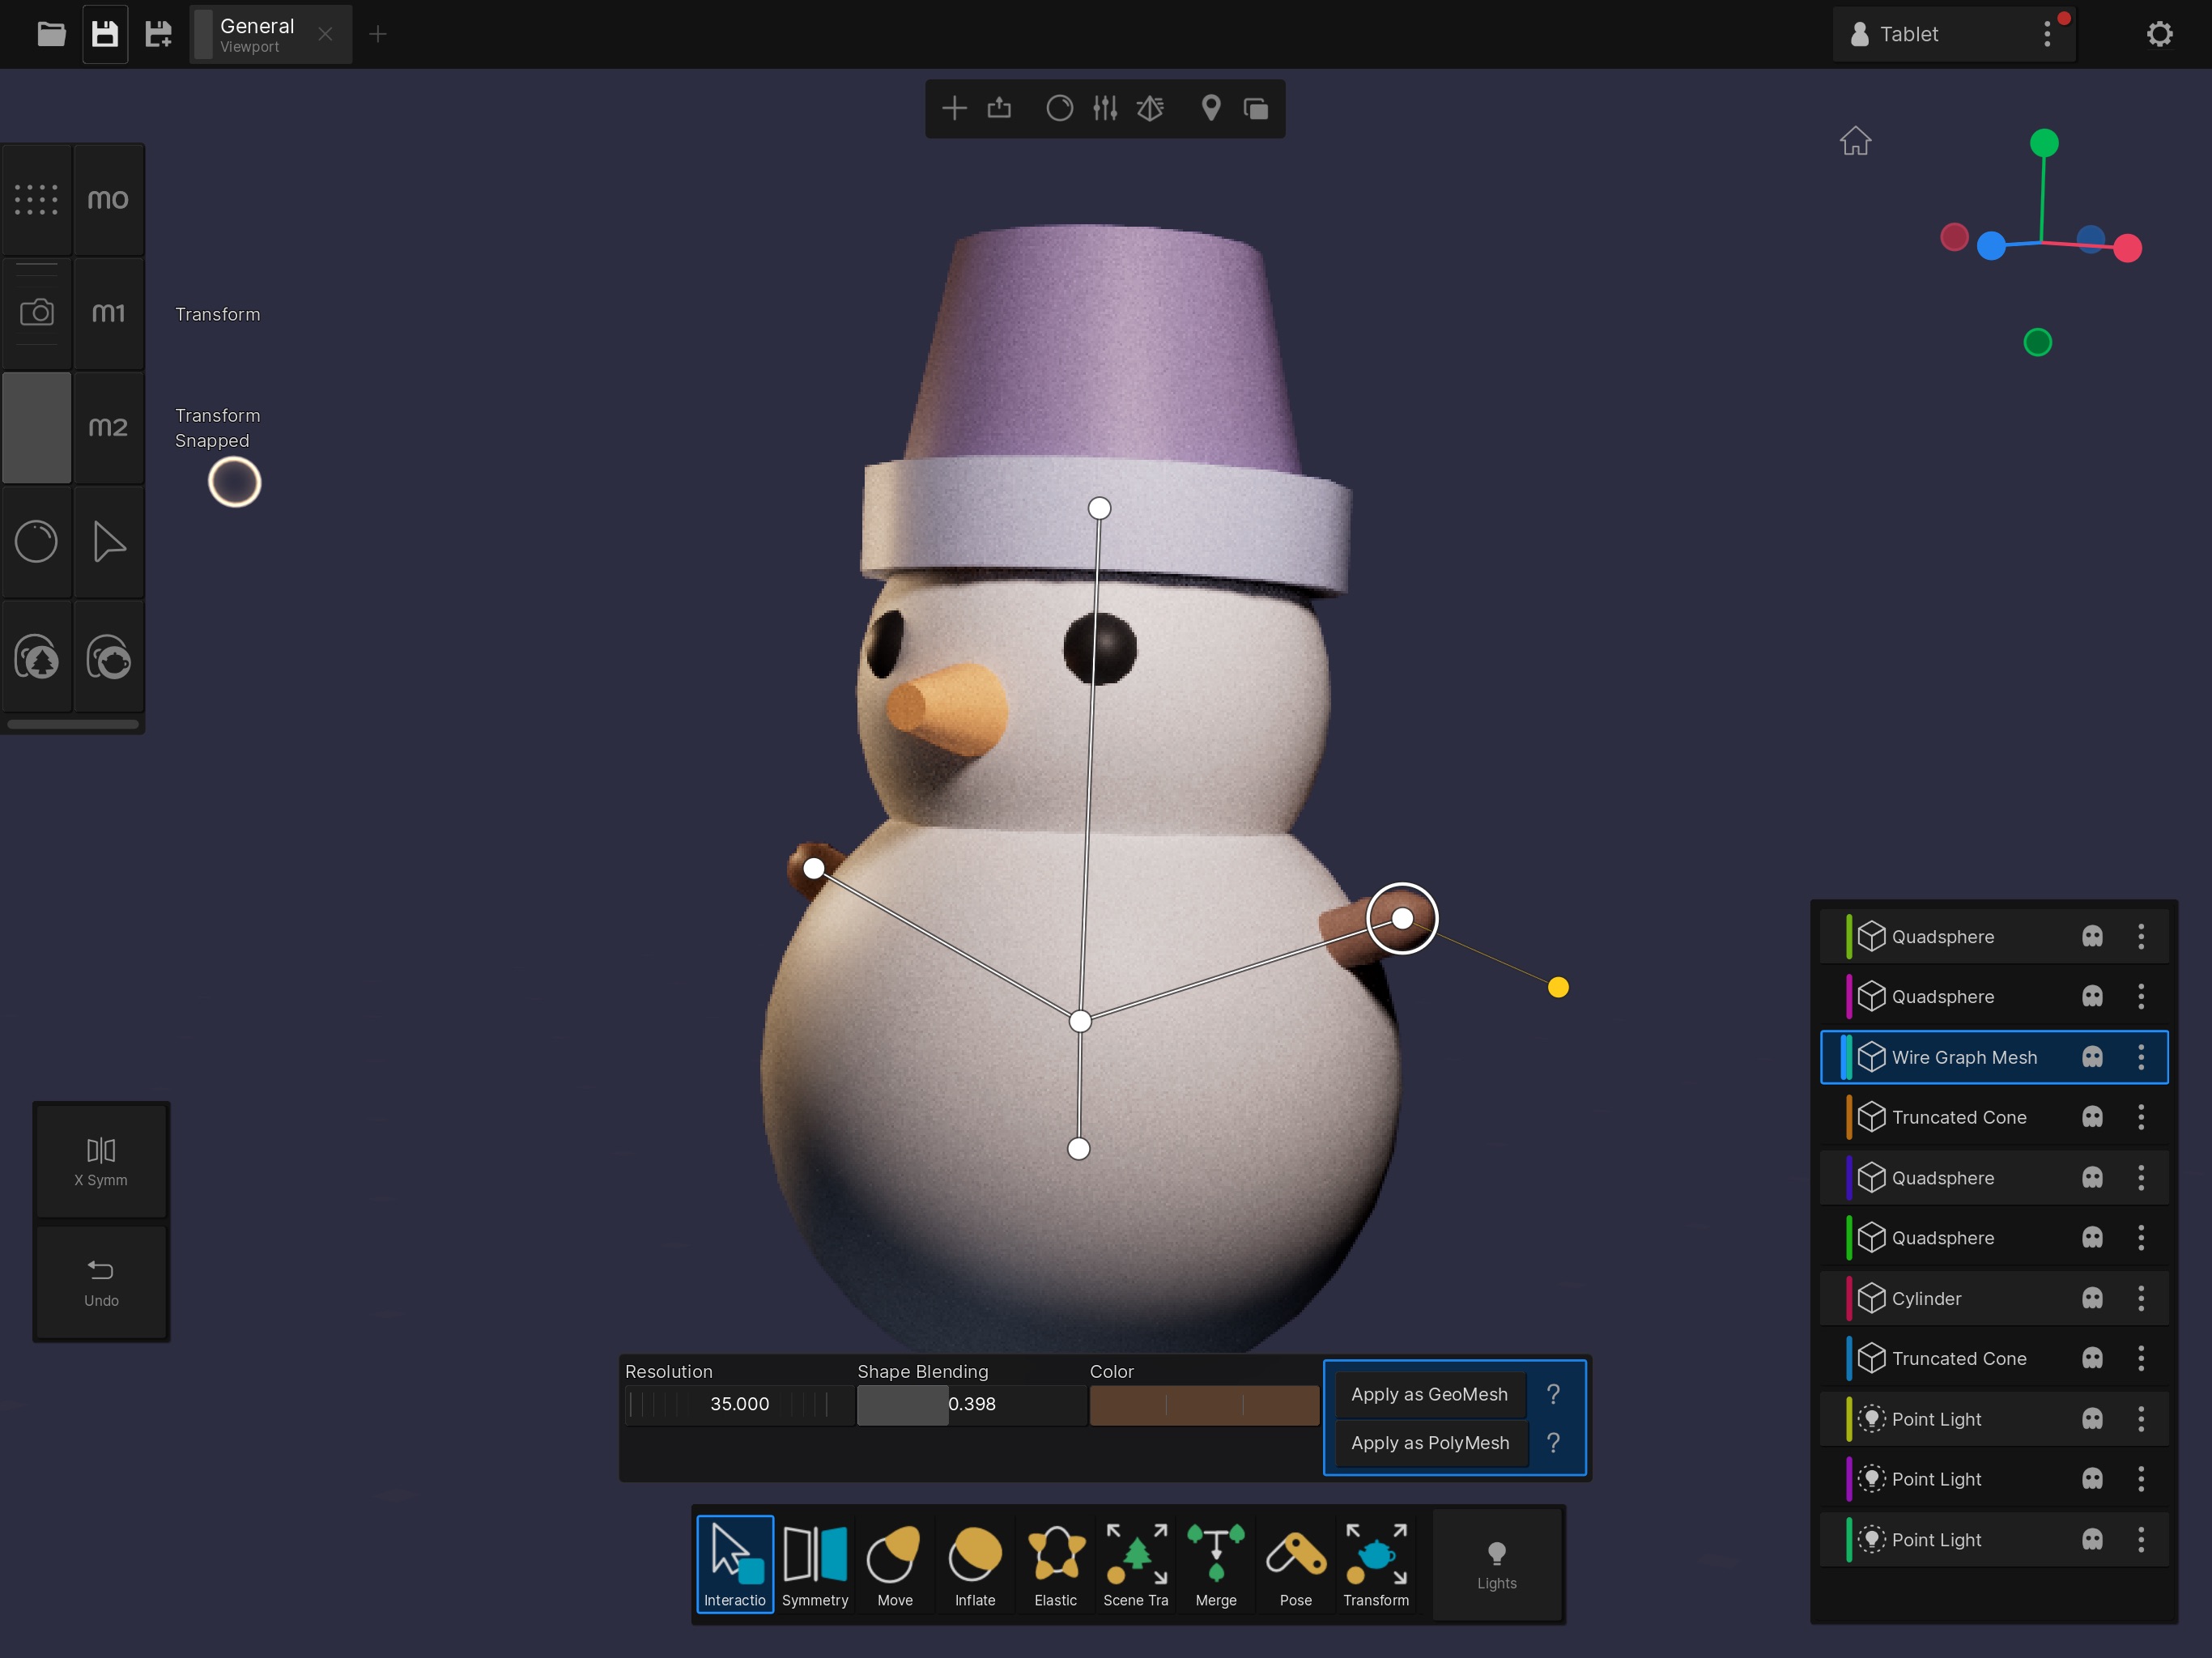This screenshot has width=2212, height=1658.
Task: Open options menu for first Truncated Cone
Action: pos(2141,1117)
